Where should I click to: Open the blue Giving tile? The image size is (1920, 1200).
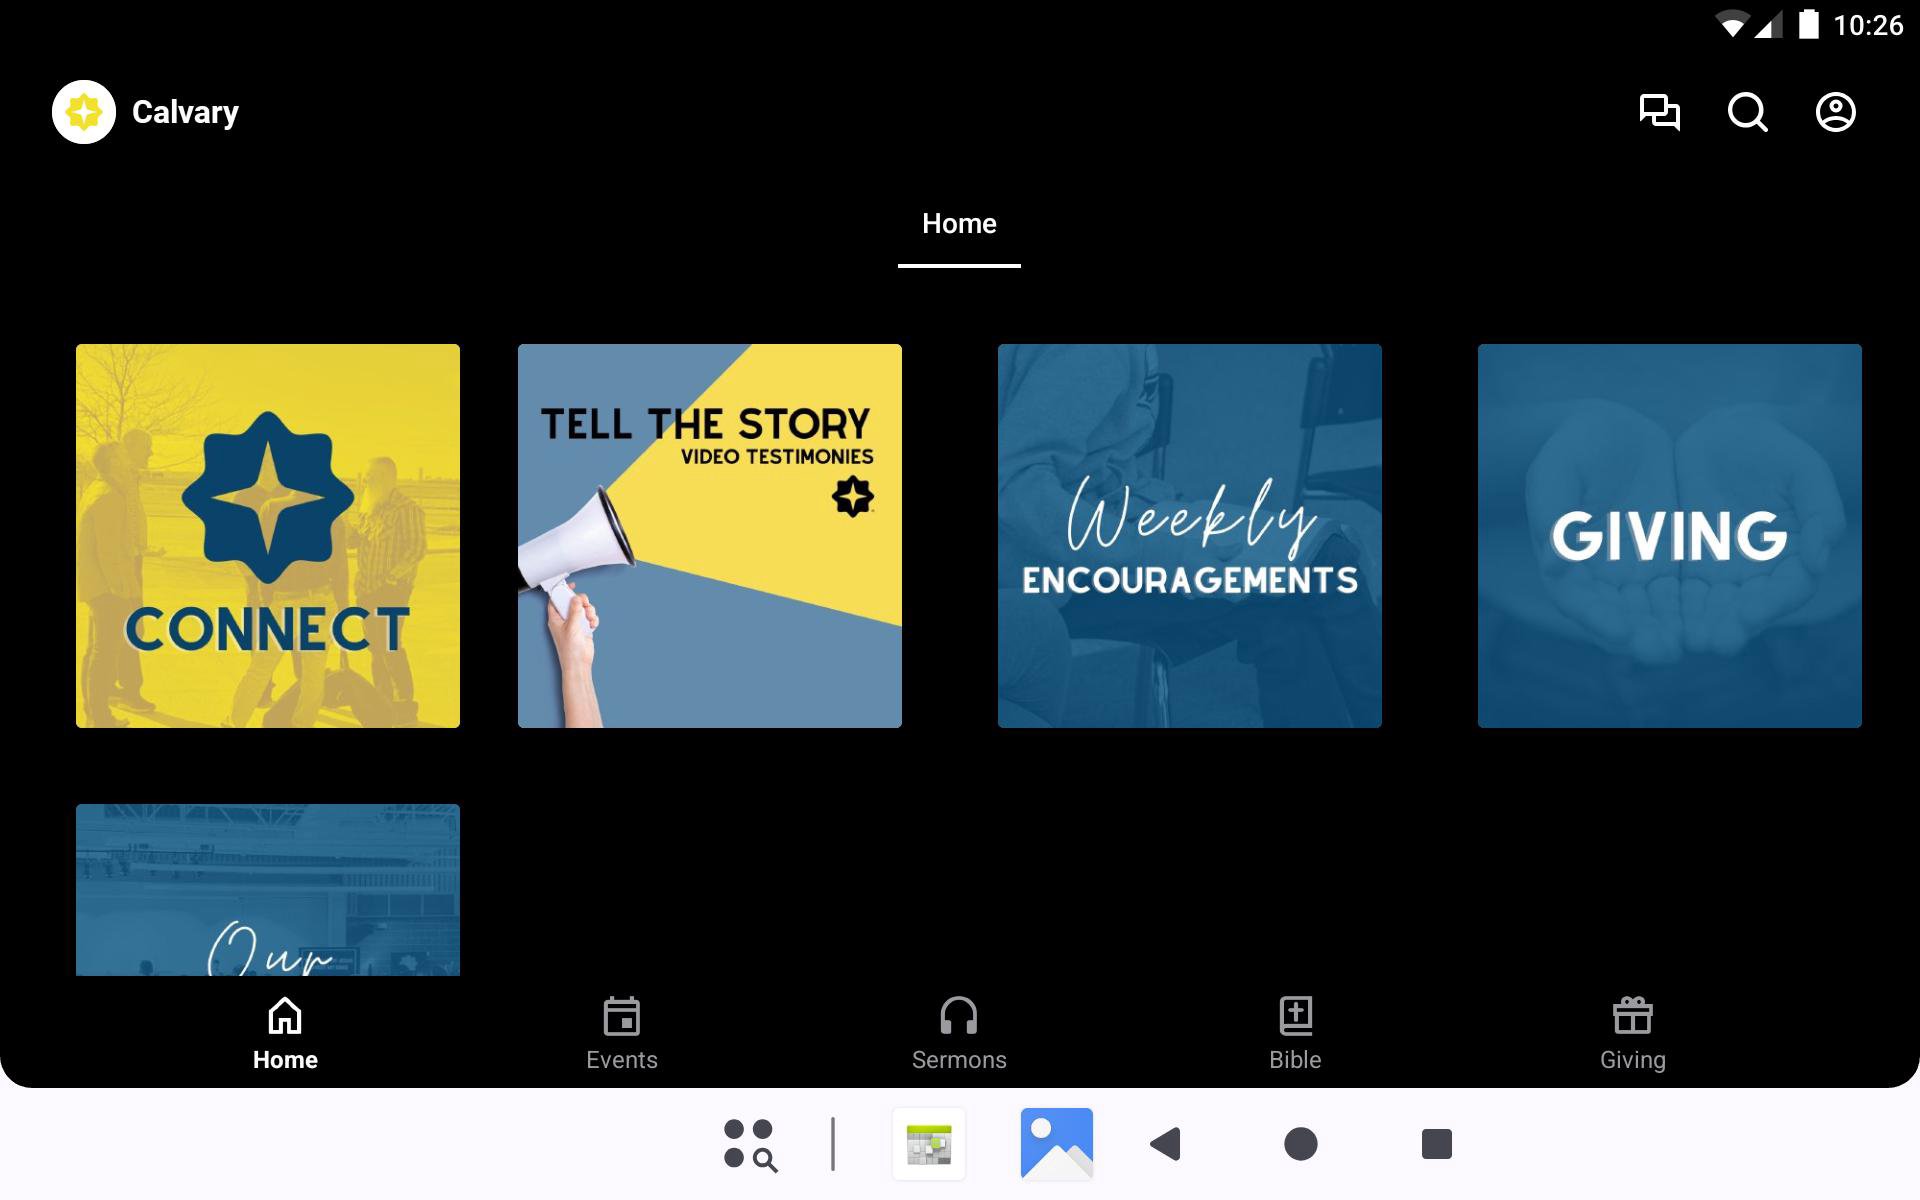tap(1669, 536)
